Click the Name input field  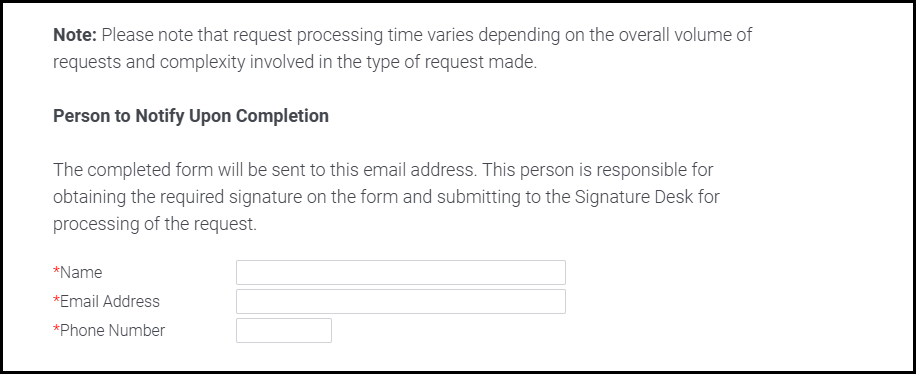[x=401, y=272]
